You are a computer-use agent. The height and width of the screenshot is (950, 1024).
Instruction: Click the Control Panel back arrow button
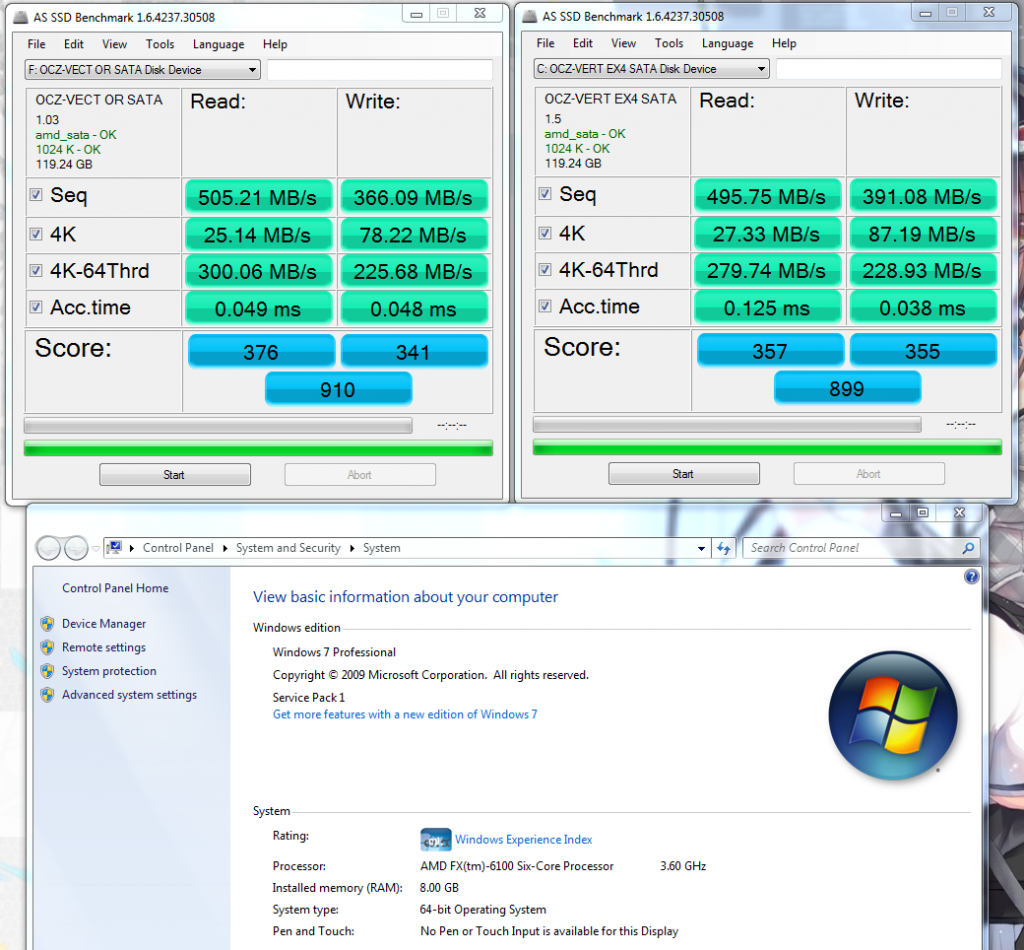[49, 548]
